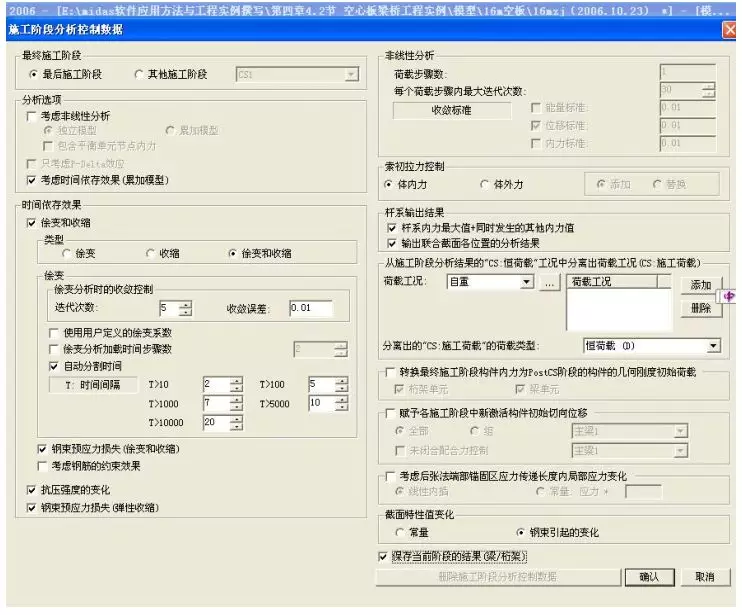This screenshot has width=742, height=615.
Task: Click the purple icon at dialog right edge
Action: click(729, 297)
